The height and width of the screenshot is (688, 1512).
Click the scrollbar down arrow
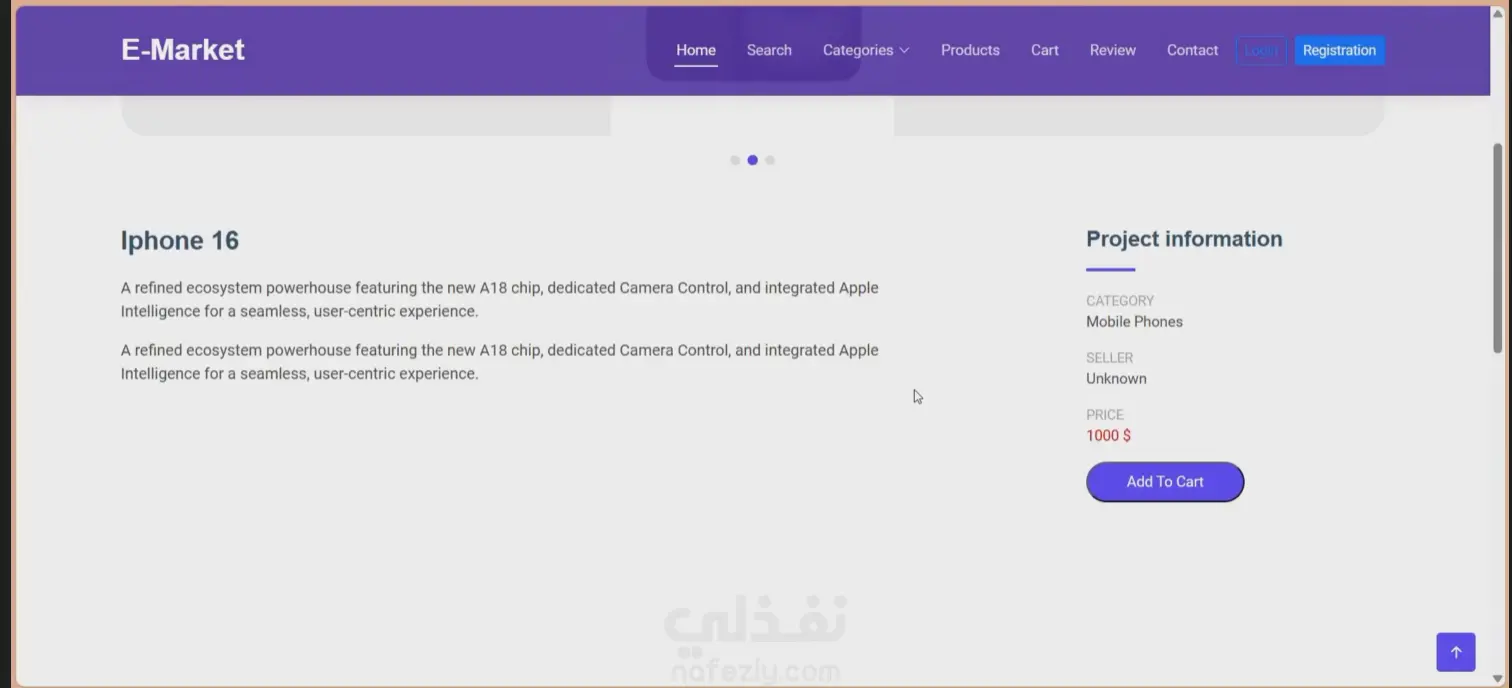(x=1497, y=679)
